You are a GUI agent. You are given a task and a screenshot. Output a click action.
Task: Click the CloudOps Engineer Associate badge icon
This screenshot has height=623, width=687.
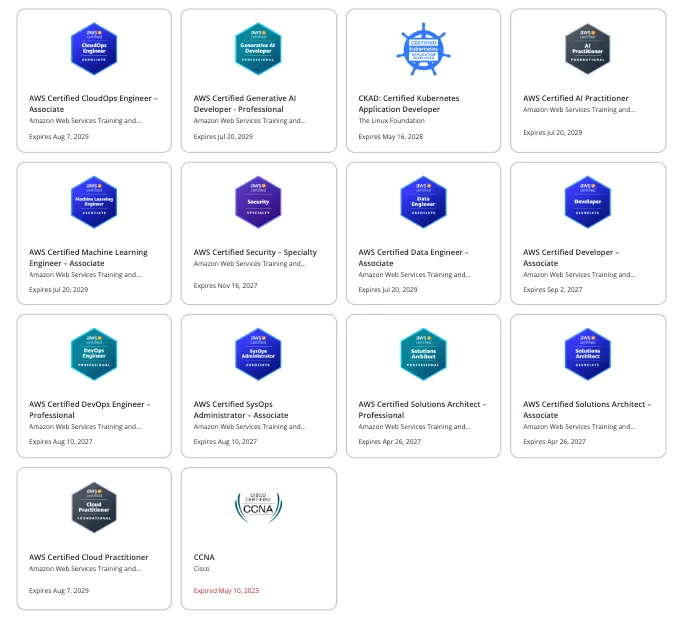[x=94, y=49]
